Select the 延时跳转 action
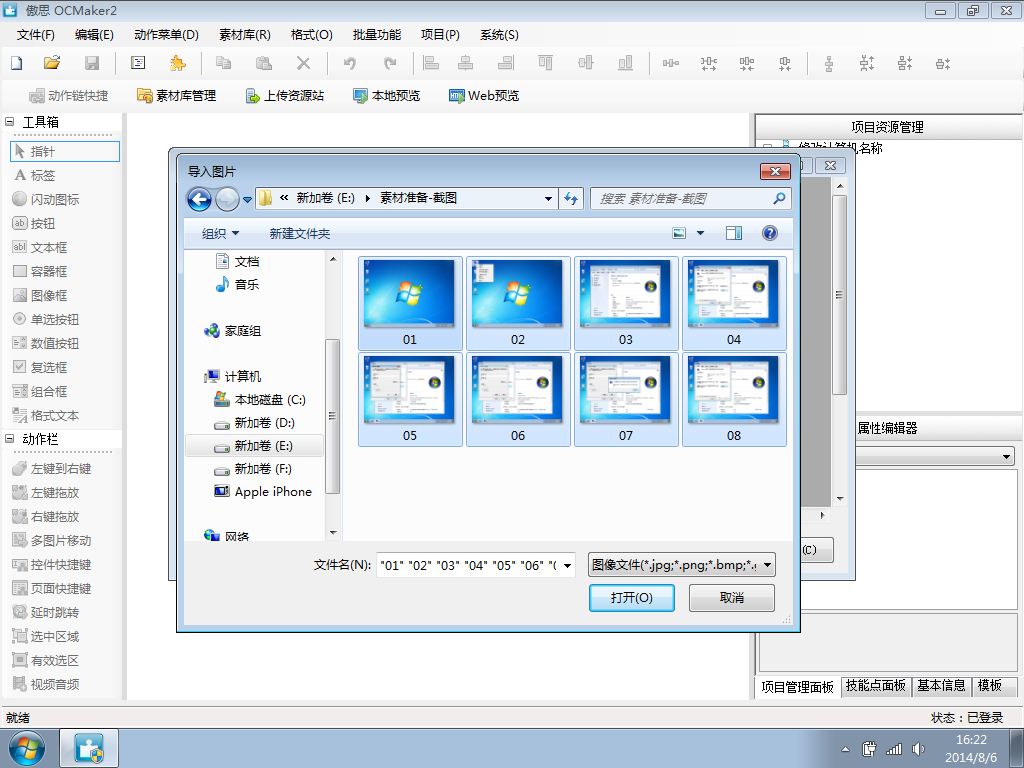 tap(46, 613)
